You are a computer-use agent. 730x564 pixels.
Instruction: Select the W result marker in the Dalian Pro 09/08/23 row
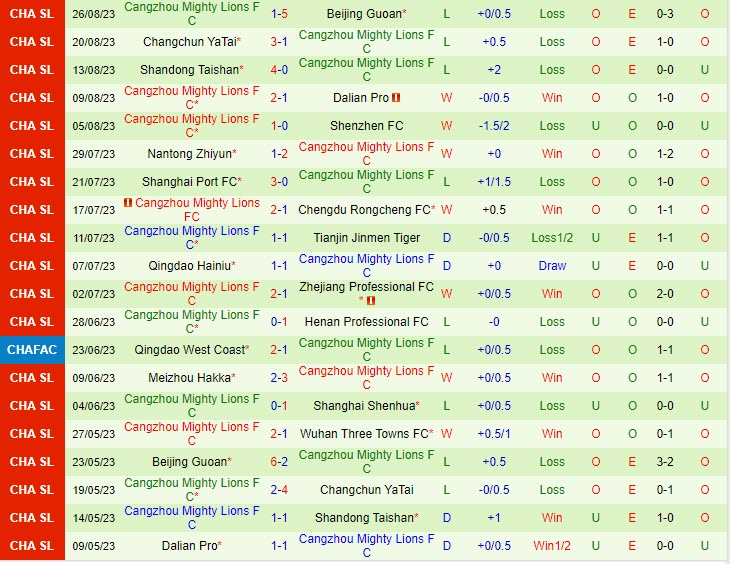pyautogui.click(x=446, y=98)
